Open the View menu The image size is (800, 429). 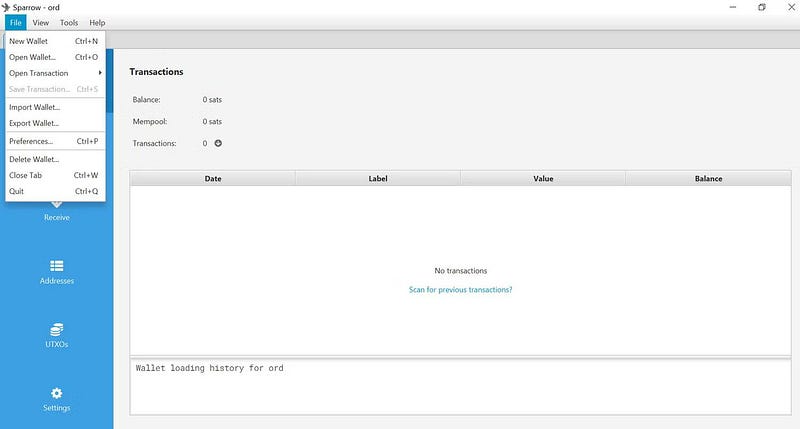(41, 22)
